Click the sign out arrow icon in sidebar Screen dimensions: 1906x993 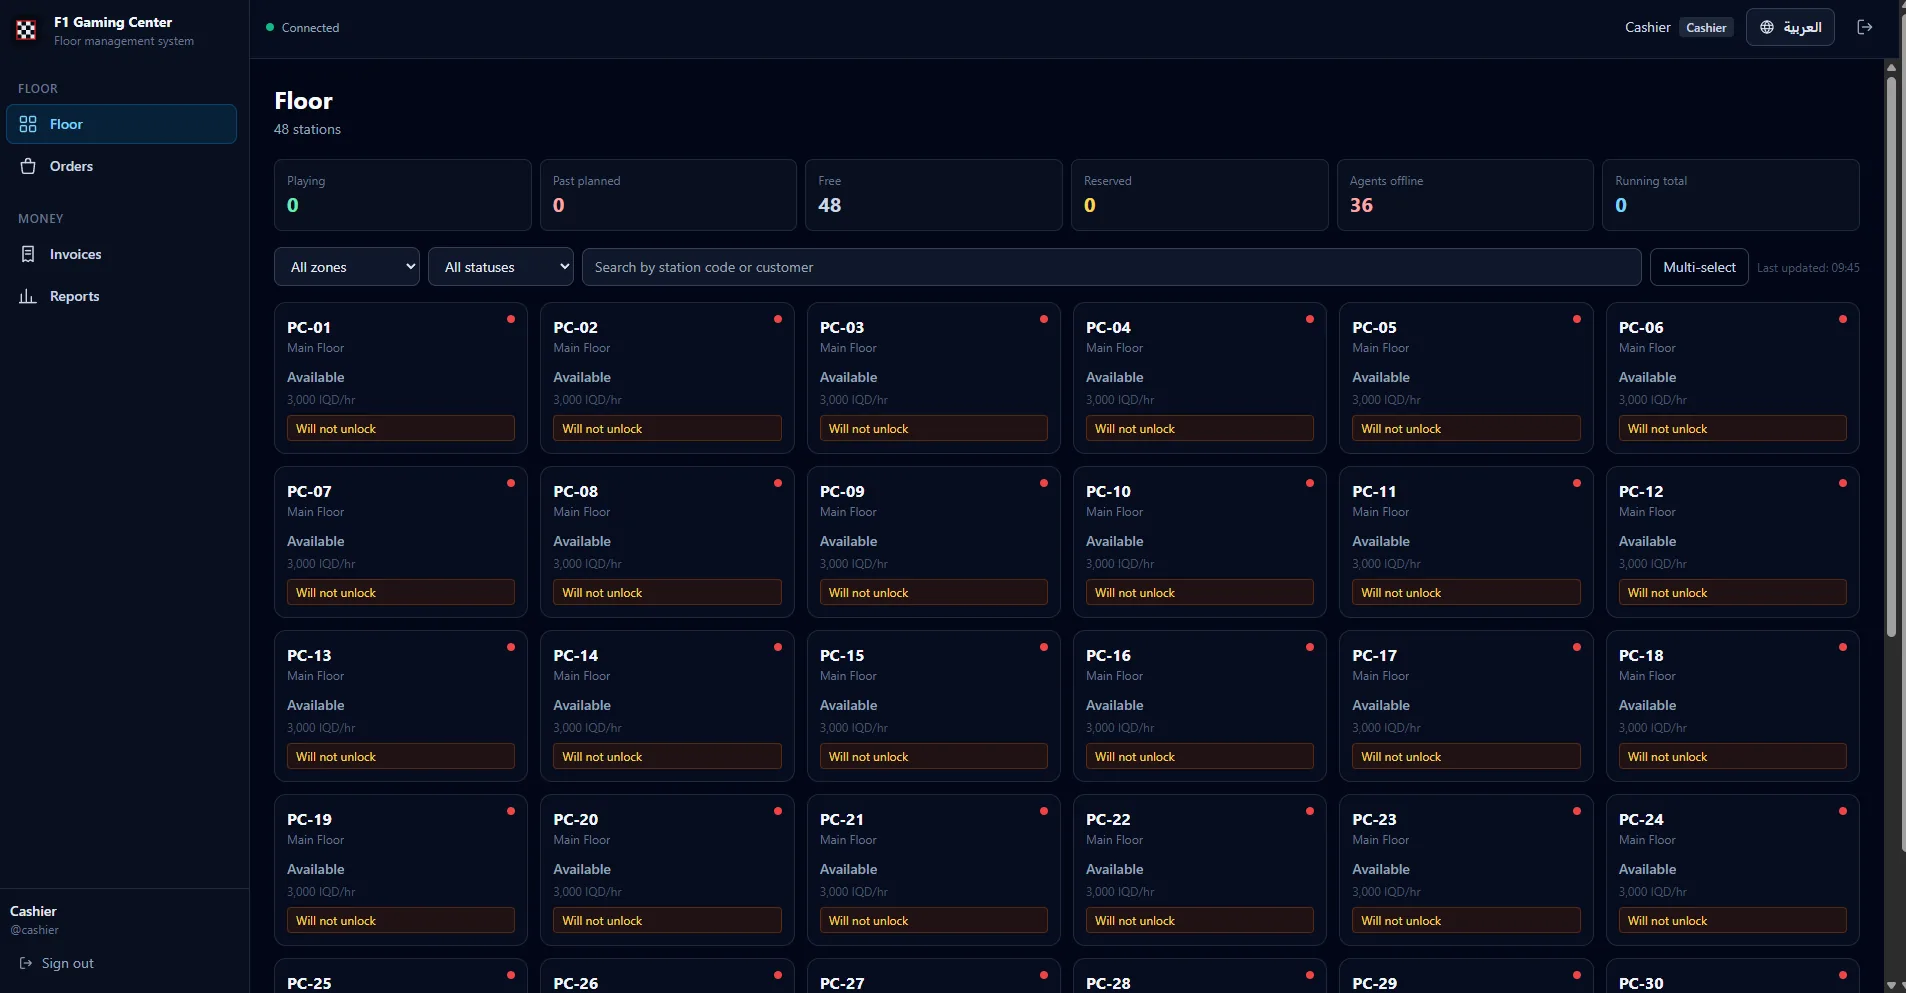tap(26, 963)
